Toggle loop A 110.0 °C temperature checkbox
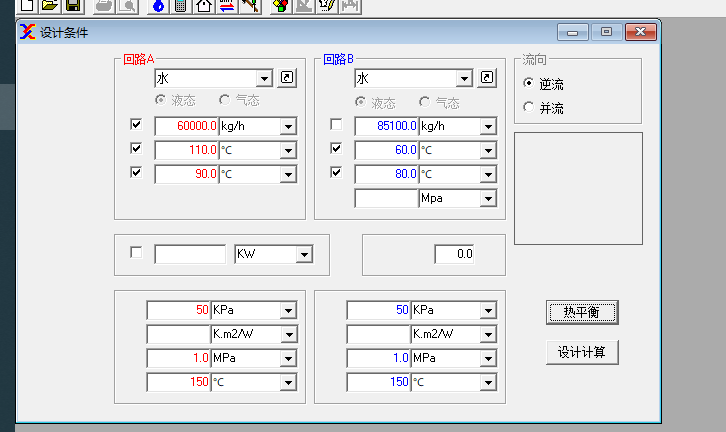This screenshot has width=726, height=432. coord(136,148)
